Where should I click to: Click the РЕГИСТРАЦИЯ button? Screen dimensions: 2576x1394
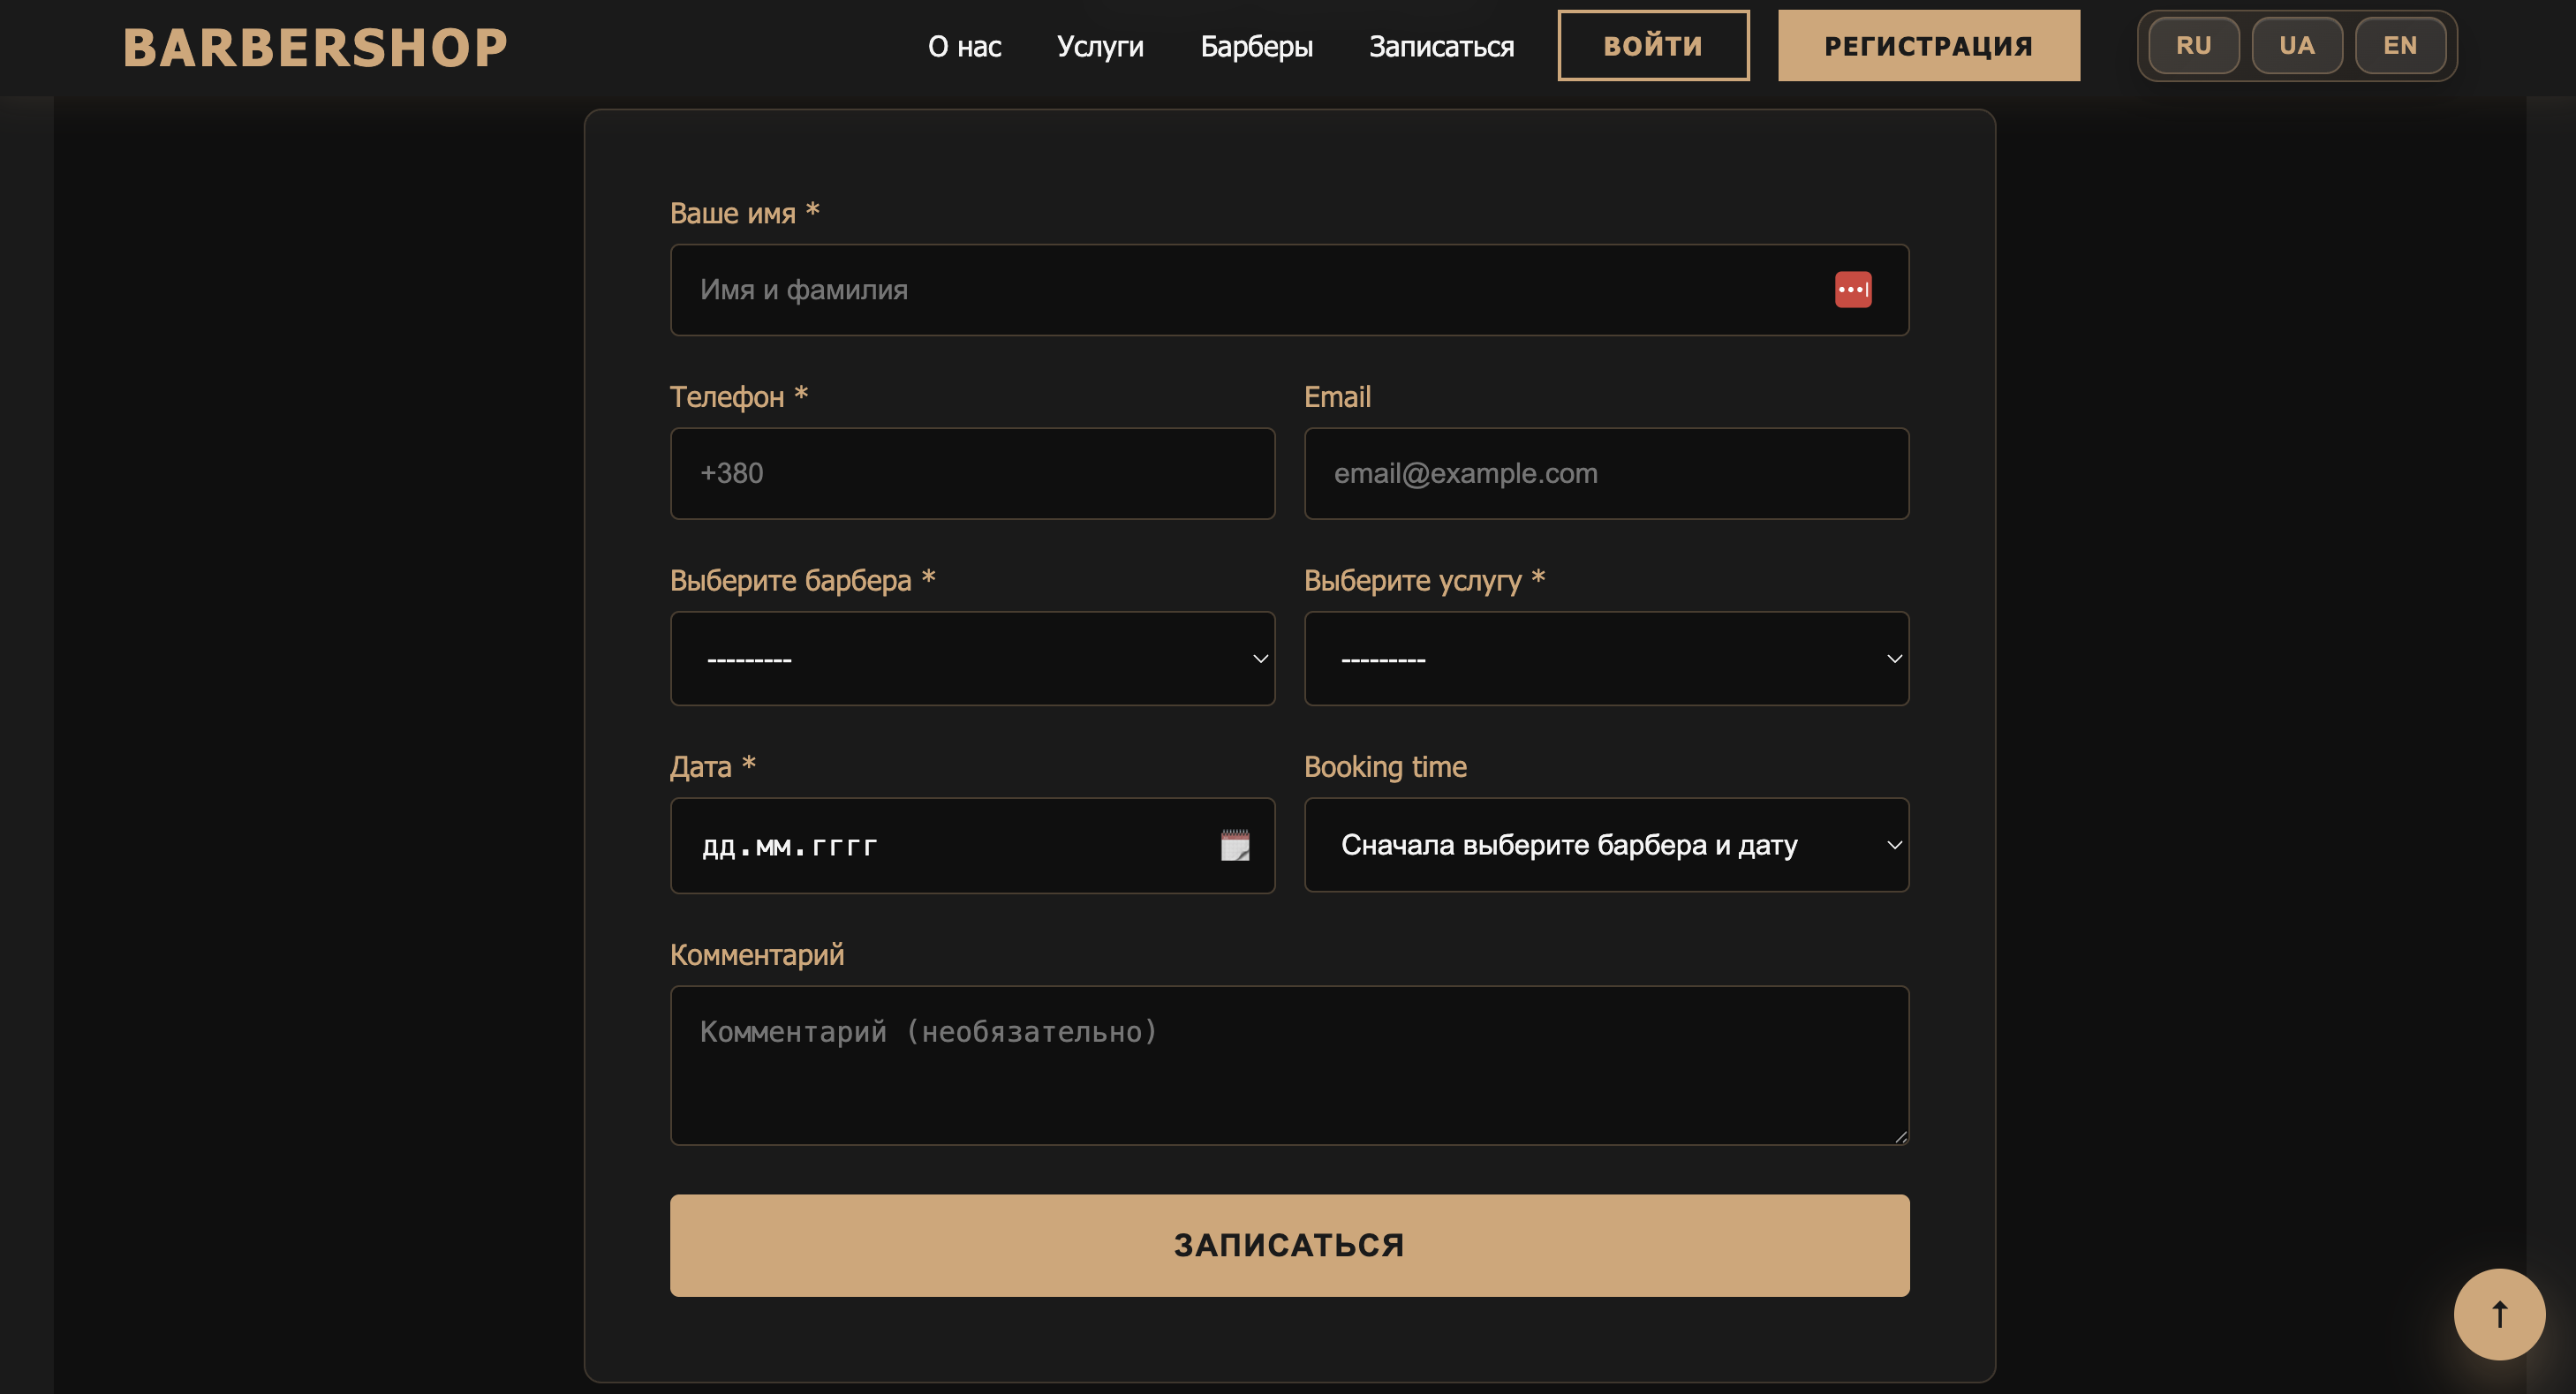pyautogui.click(x=1928, y=46)
